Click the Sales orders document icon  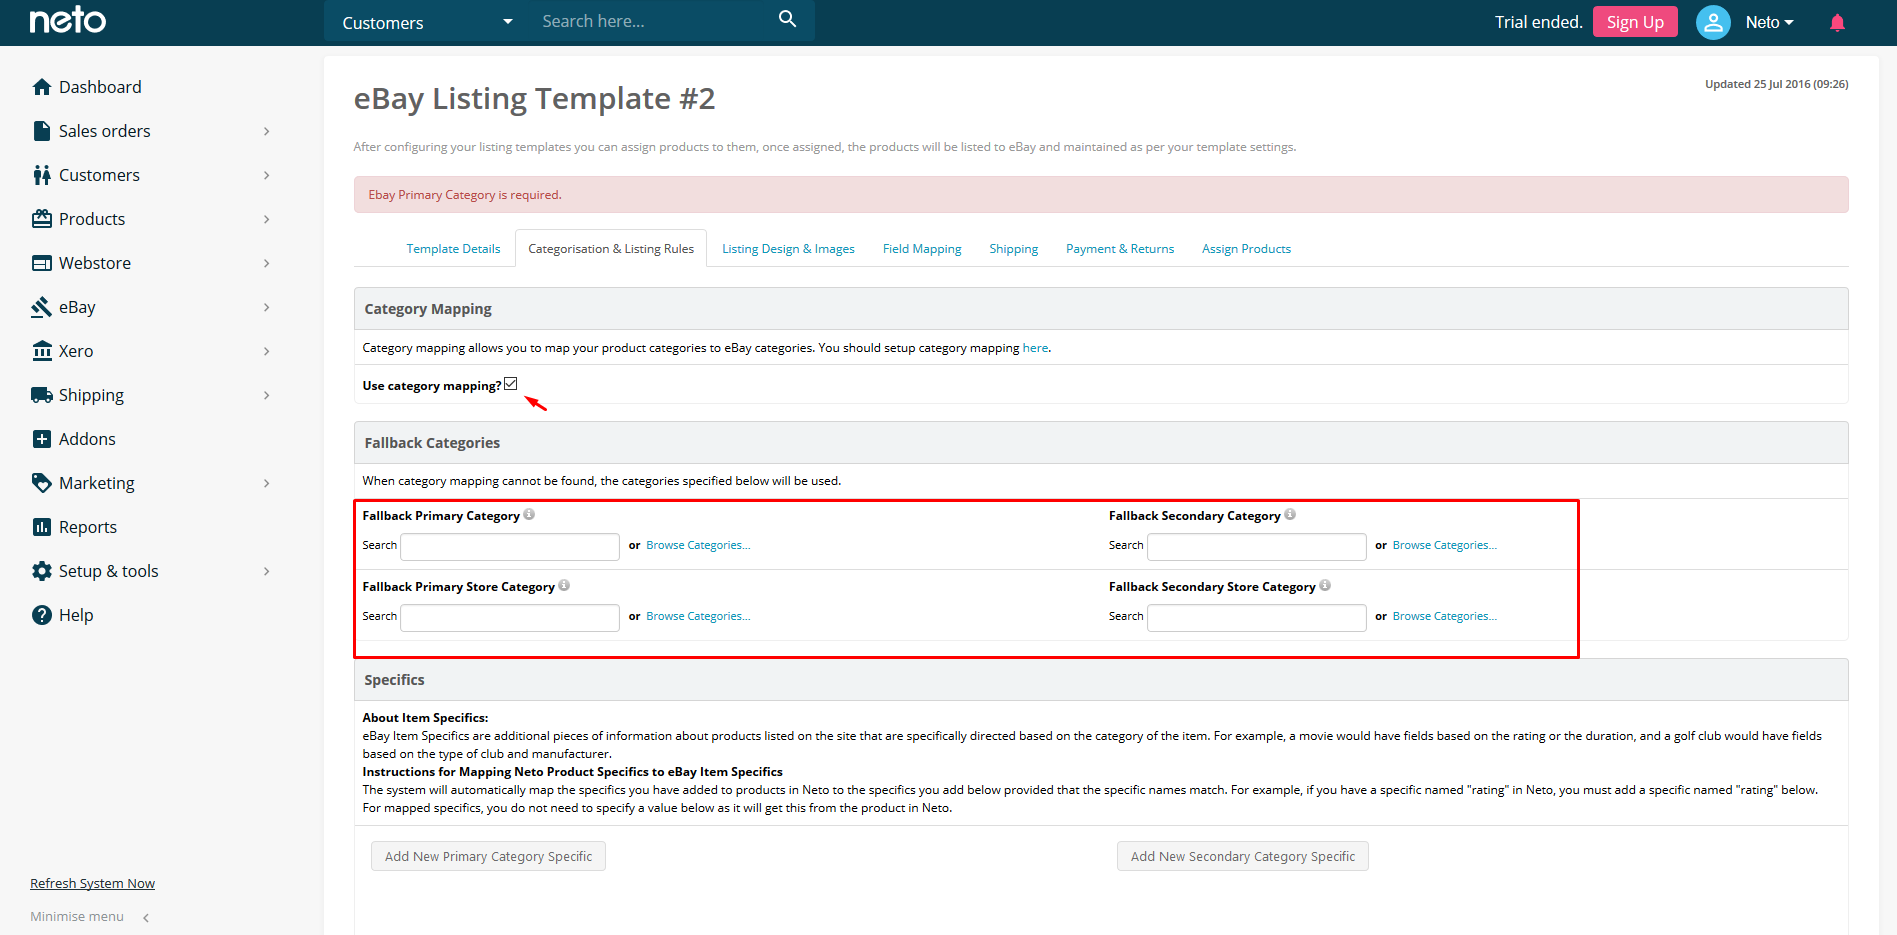click(x=42, y=131)
